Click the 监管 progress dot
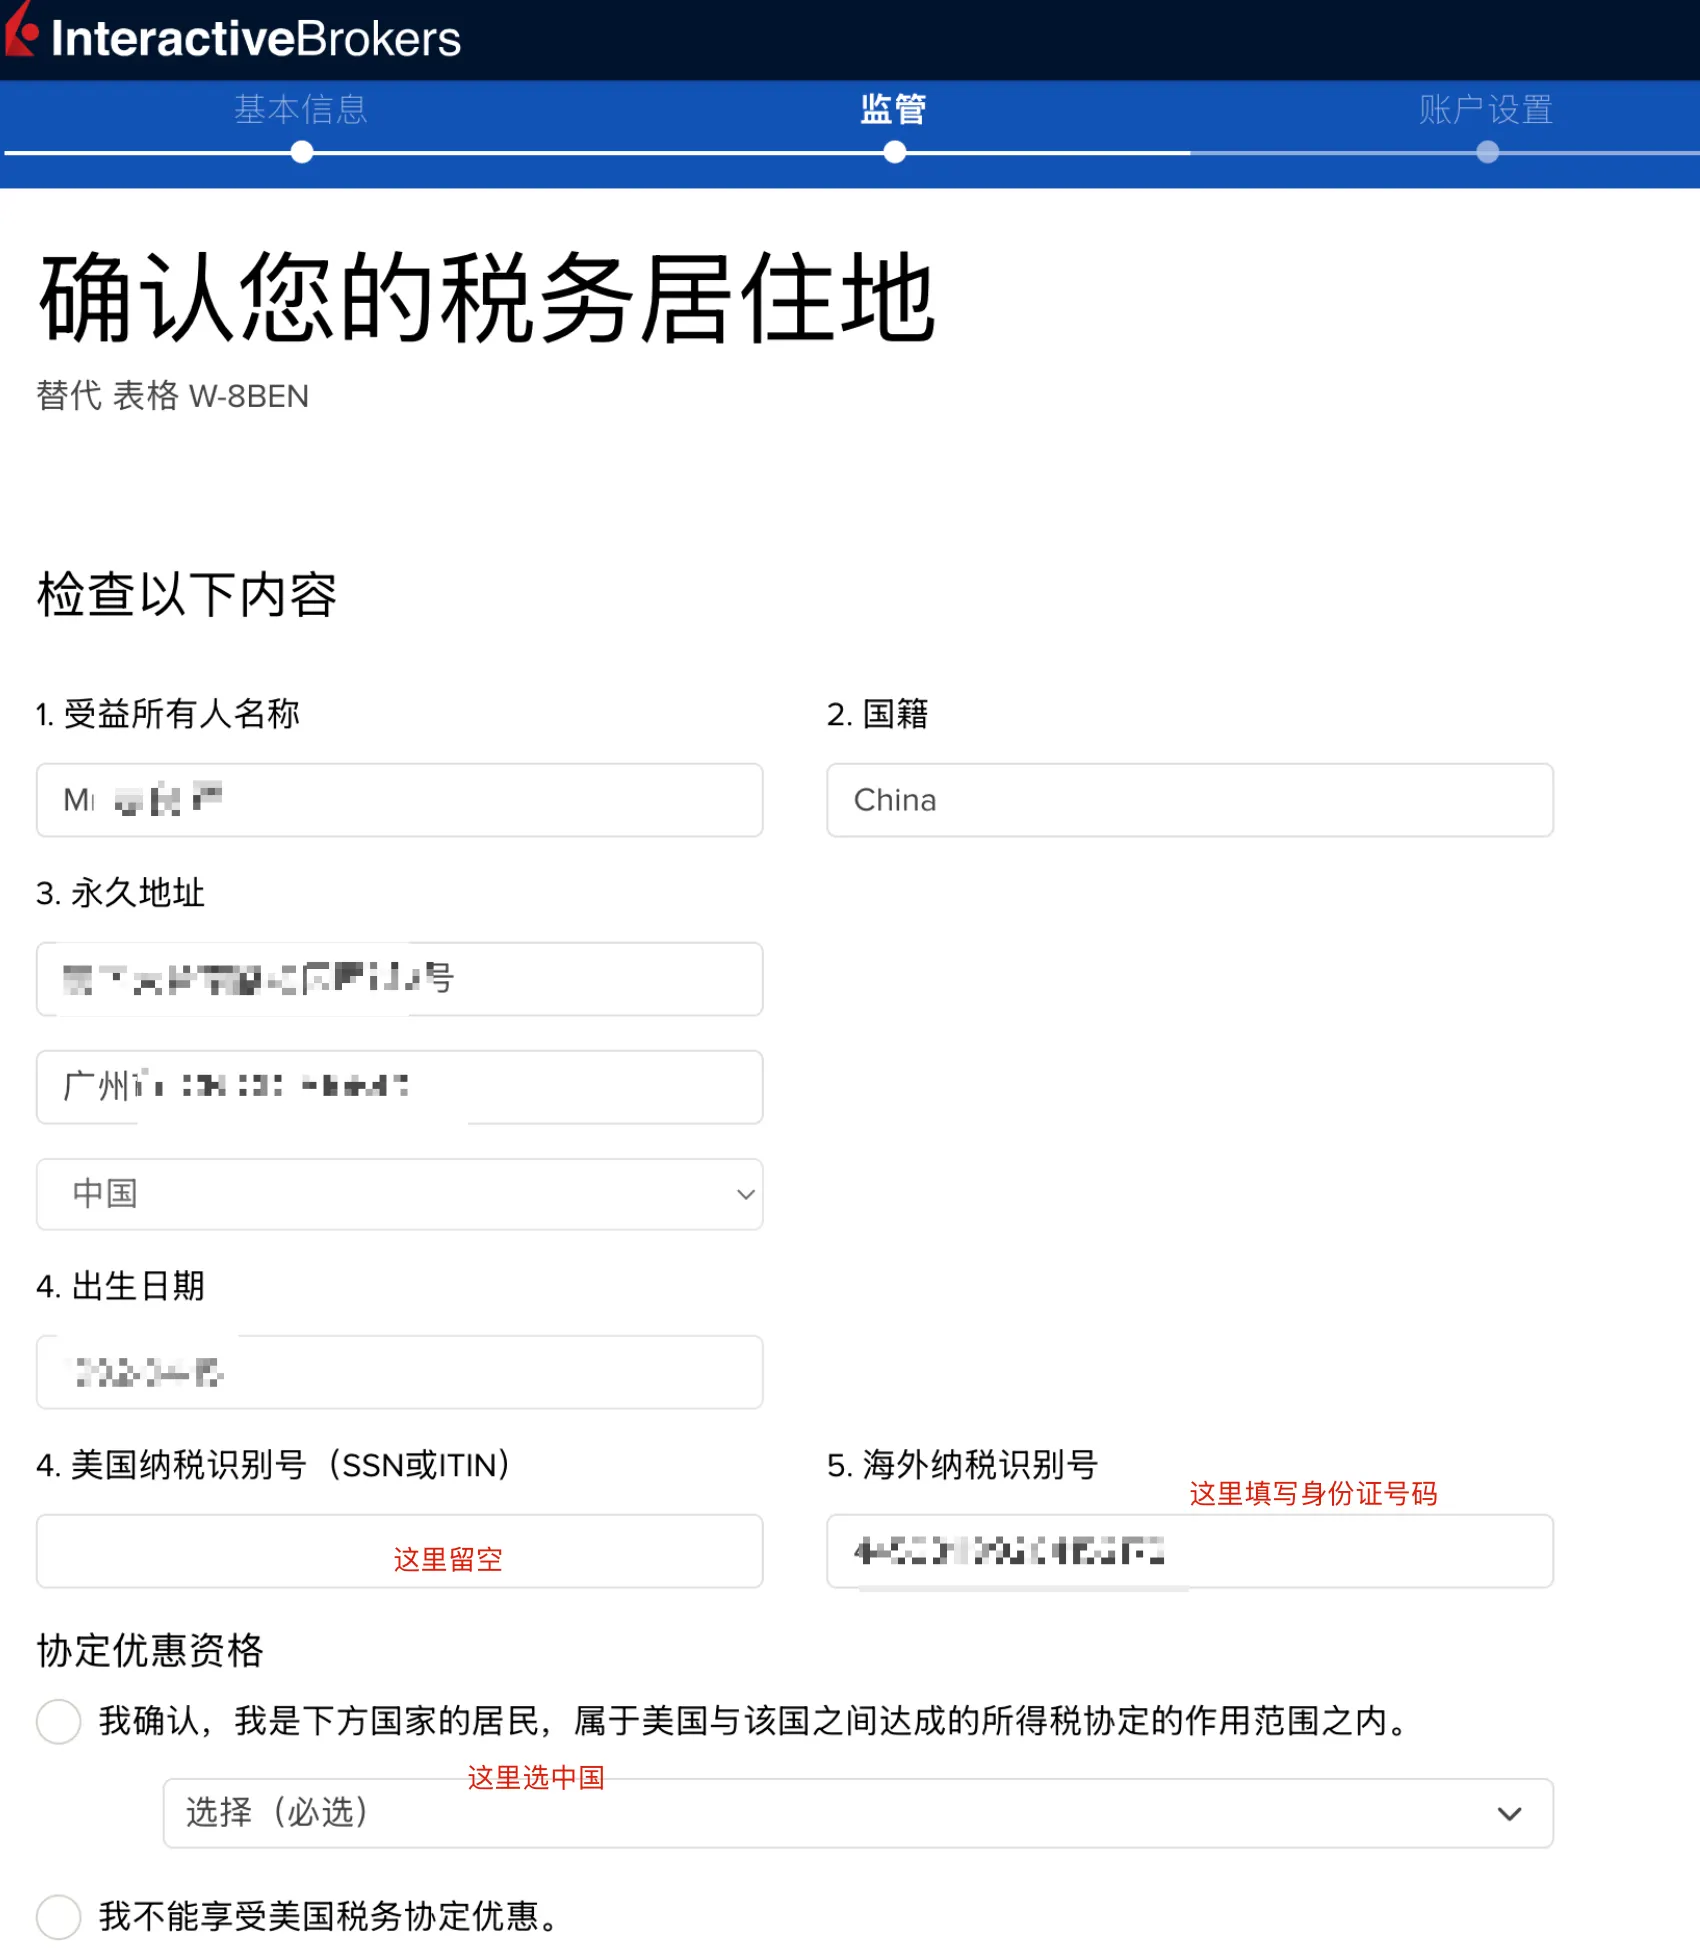This screenshot has width=1700, height=1954. click(x=895, y=152)
